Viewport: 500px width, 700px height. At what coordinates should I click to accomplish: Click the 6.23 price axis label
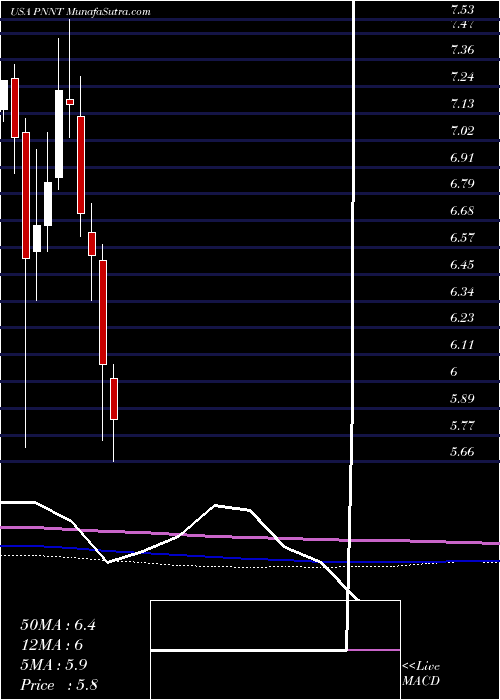461,318
